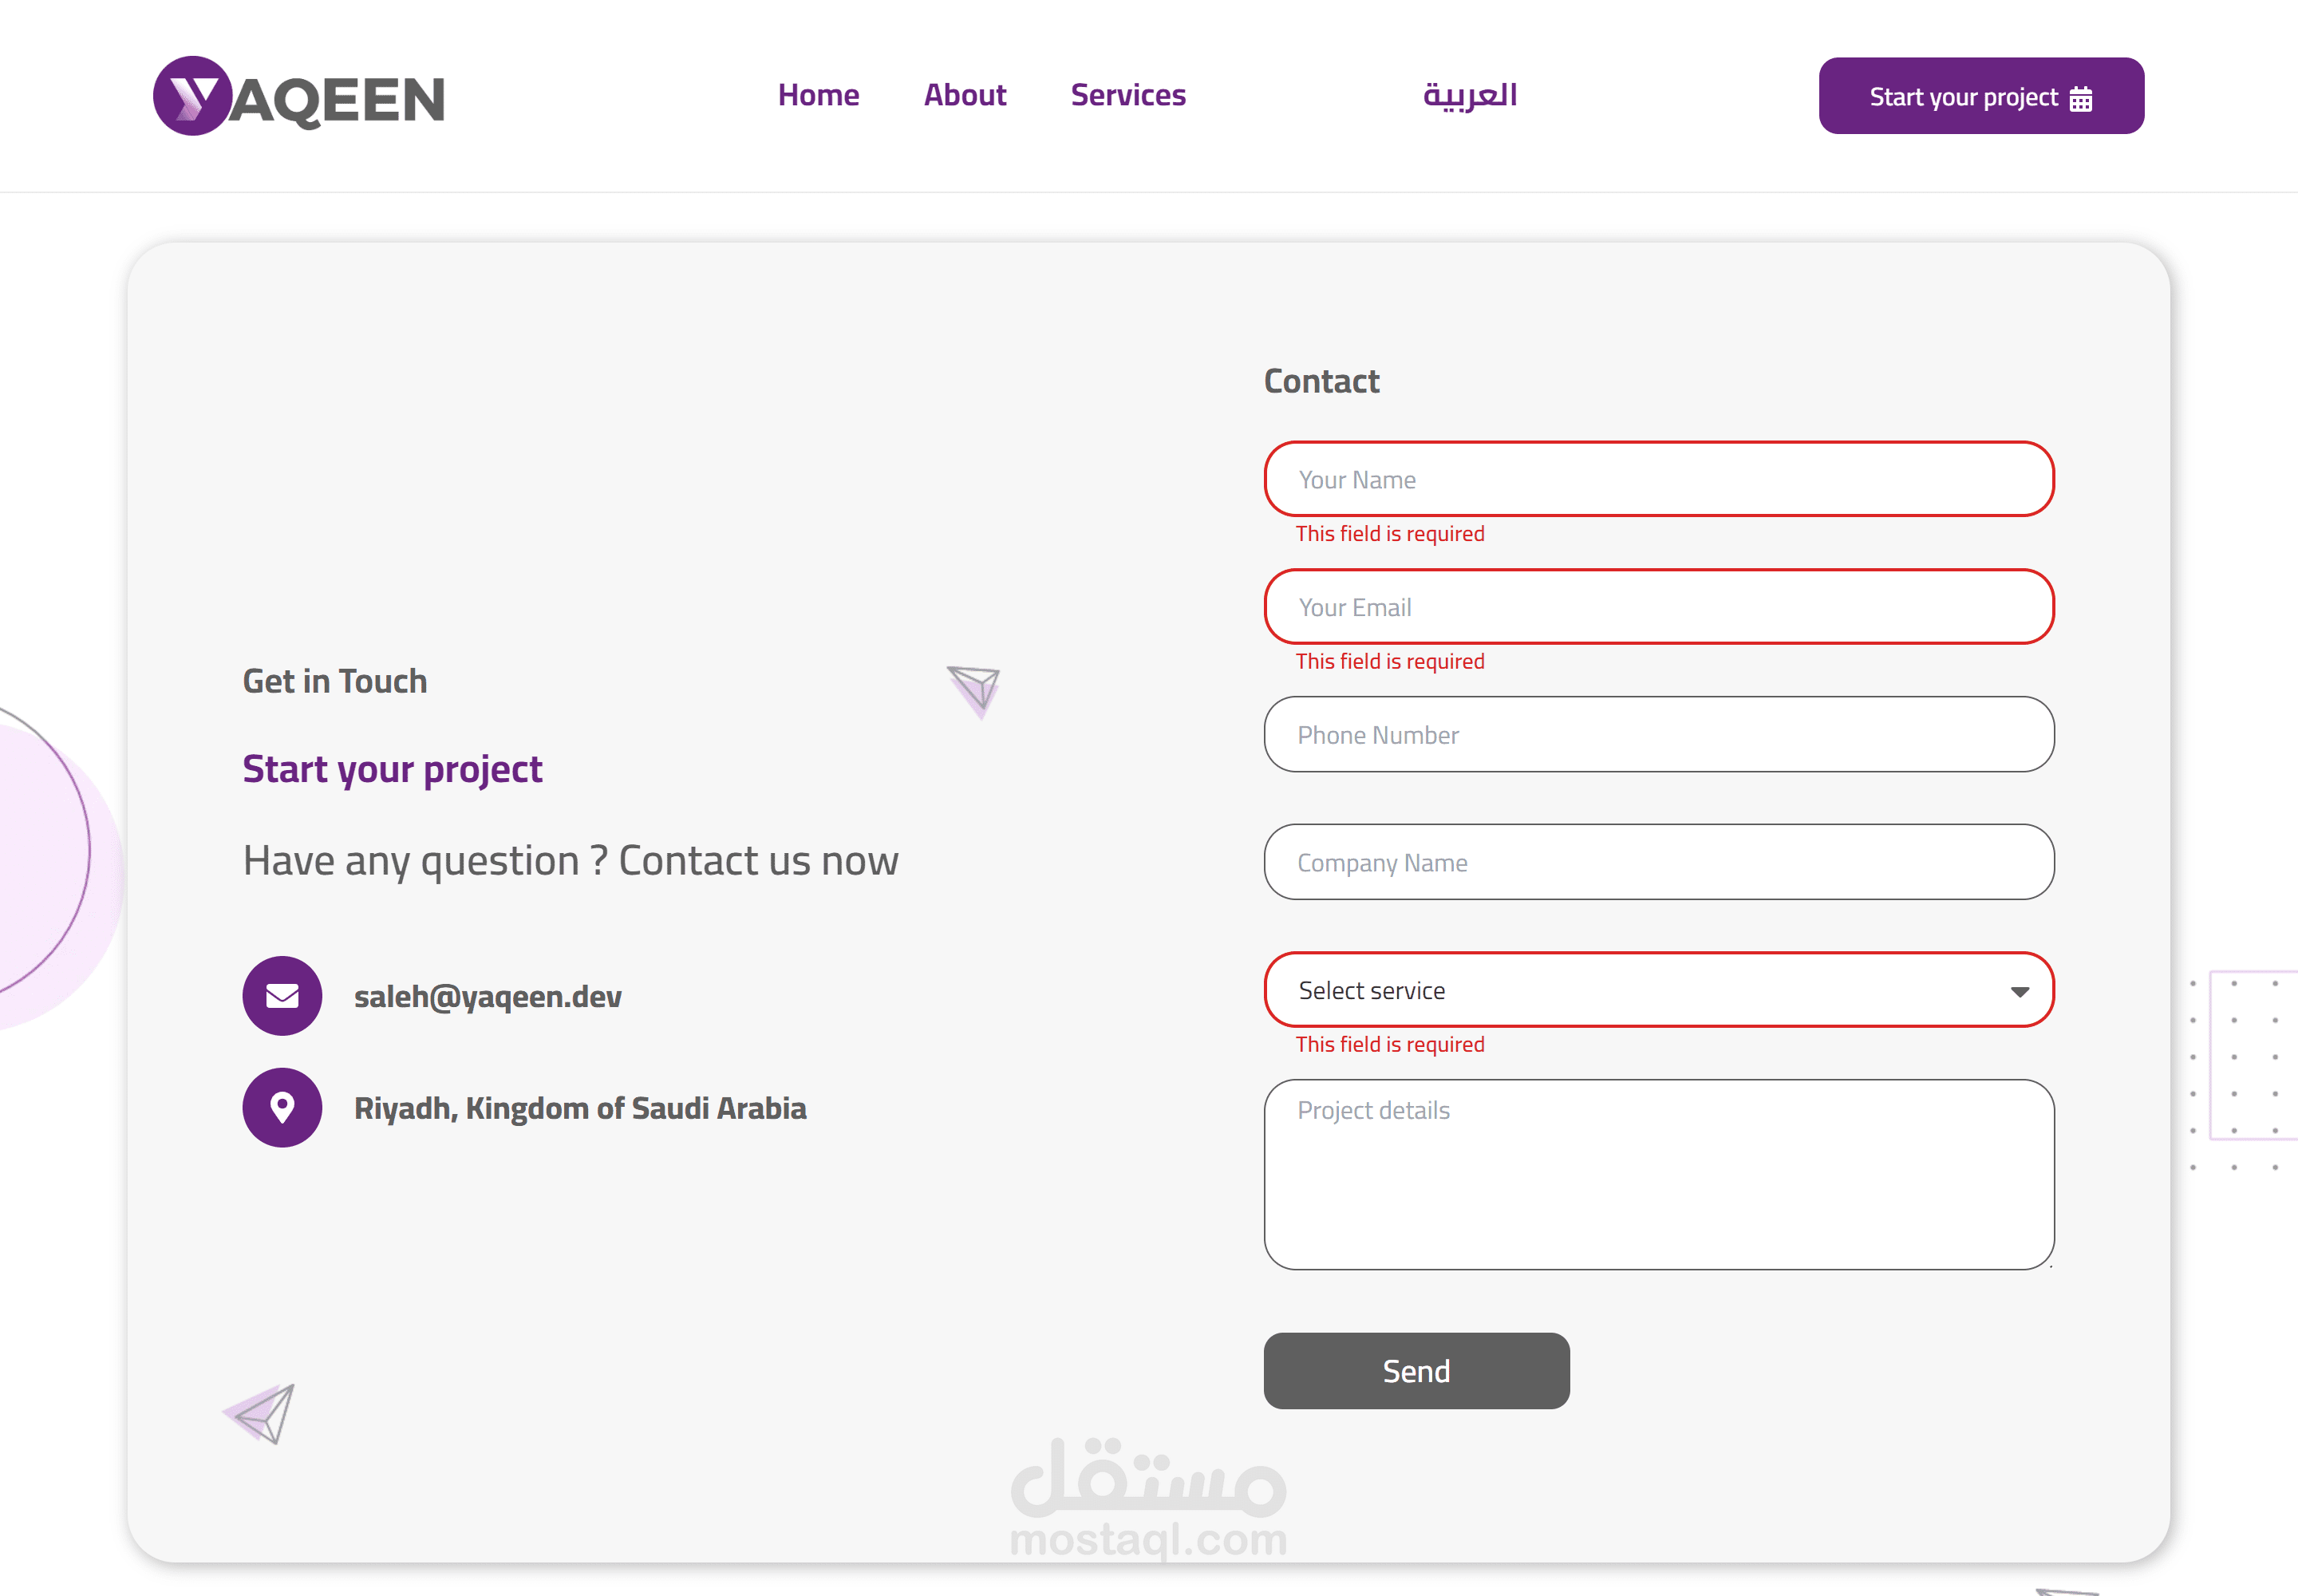Click the calendar icon in header button
Screen dimensions: 2298x1596
2081,98
